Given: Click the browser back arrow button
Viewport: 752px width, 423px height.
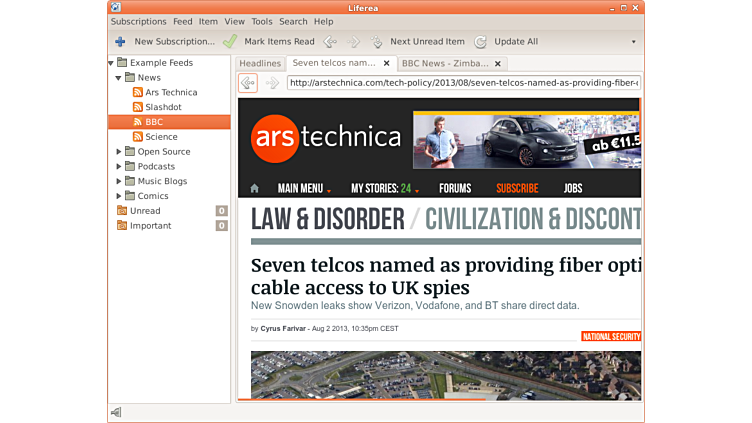Looking at the screenshot, I should click(247, 83).
